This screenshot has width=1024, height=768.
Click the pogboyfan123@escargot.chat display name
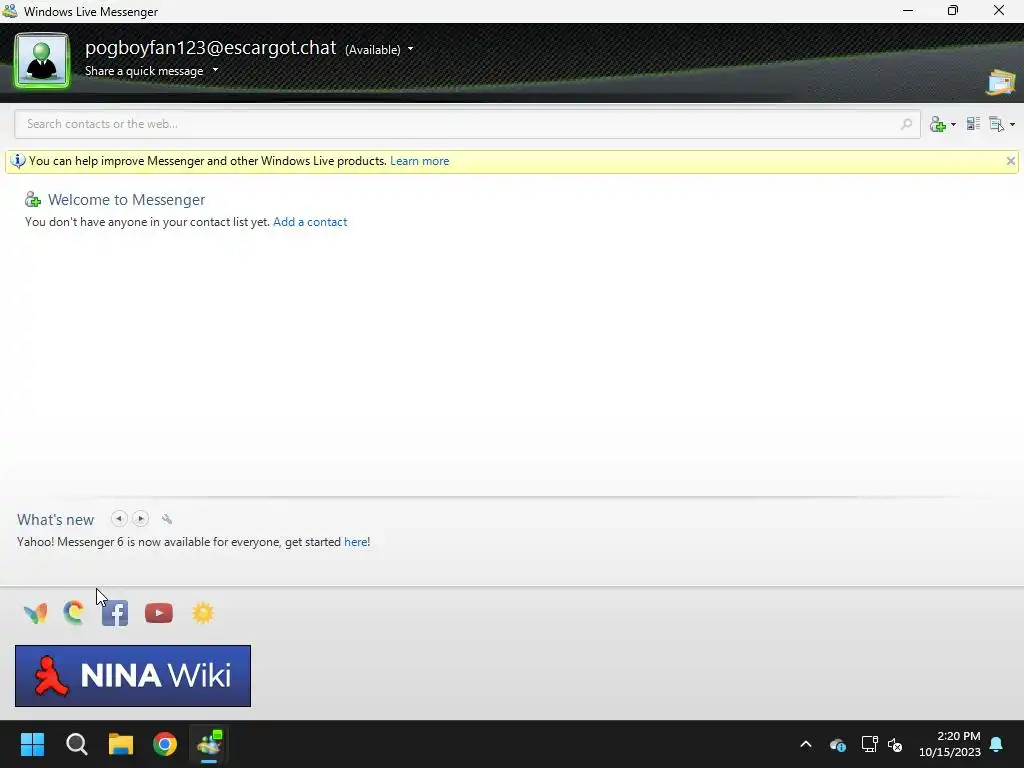coord(210,48)
